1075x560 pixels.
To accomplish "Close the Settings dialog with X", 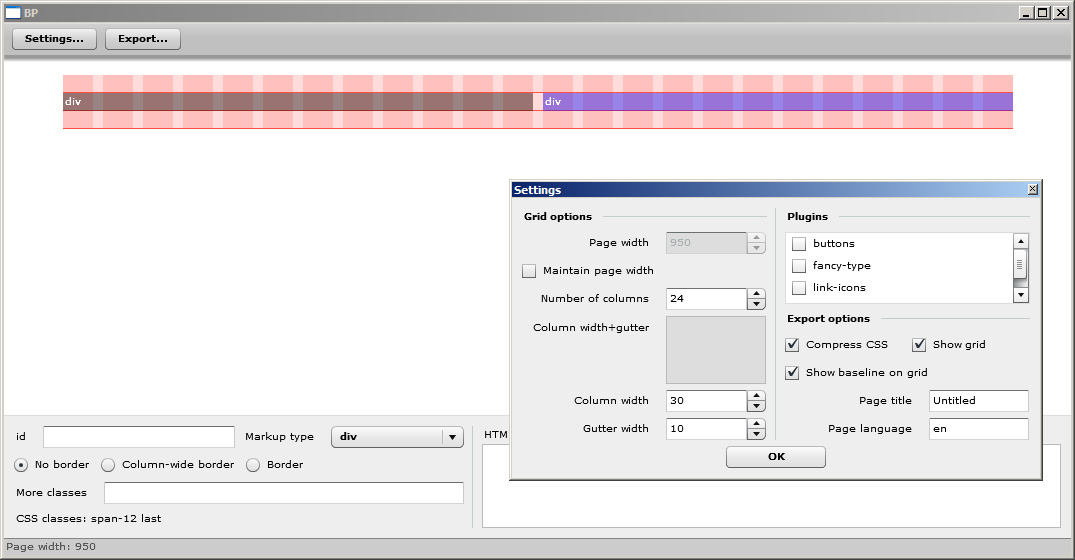I will 1032,190.
